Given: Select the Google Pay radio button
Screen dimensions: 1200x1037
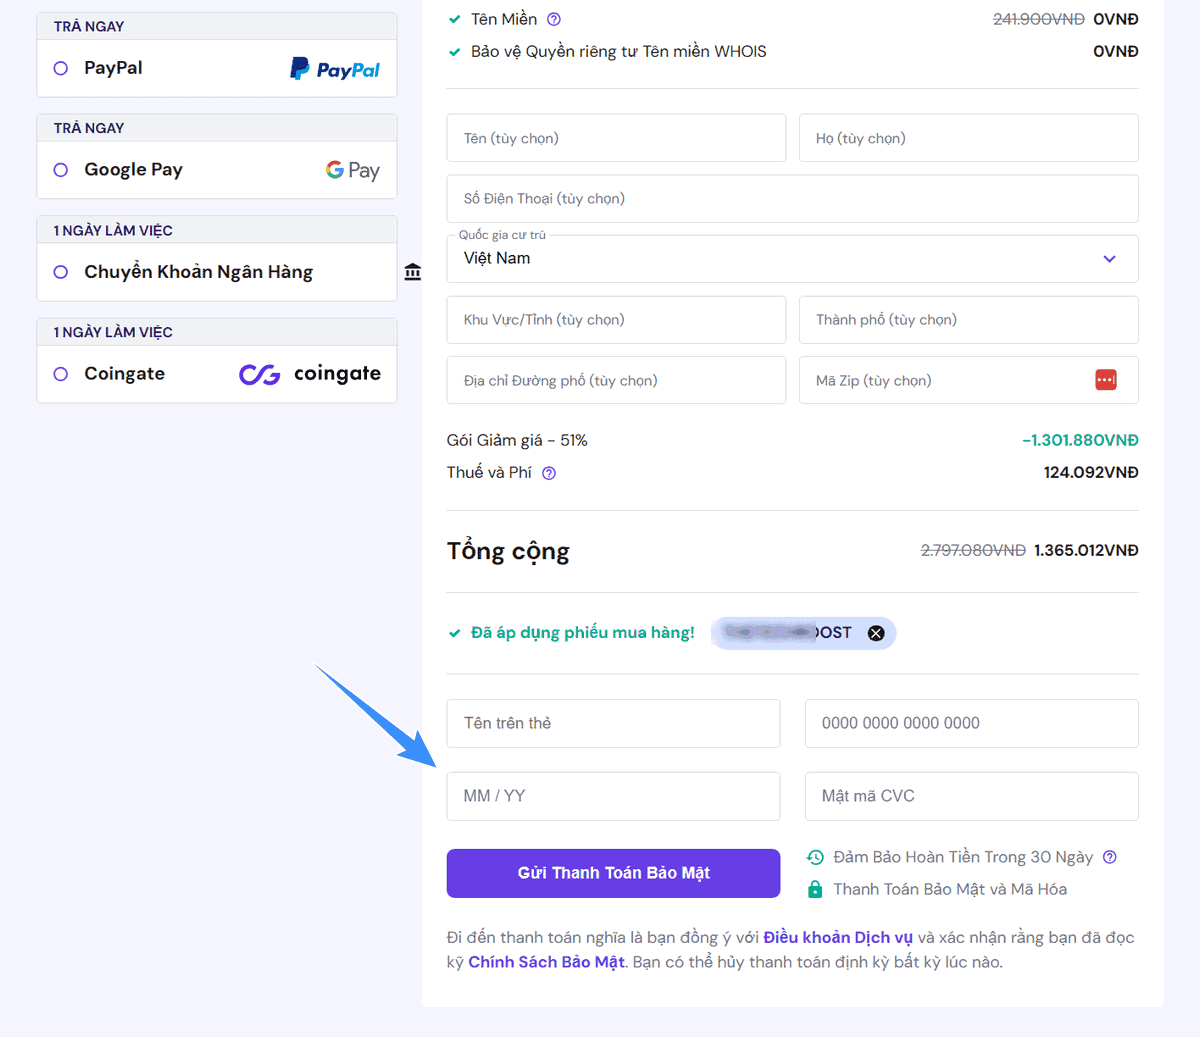Looking at the screenshot, I should click(x=61, y=170).
